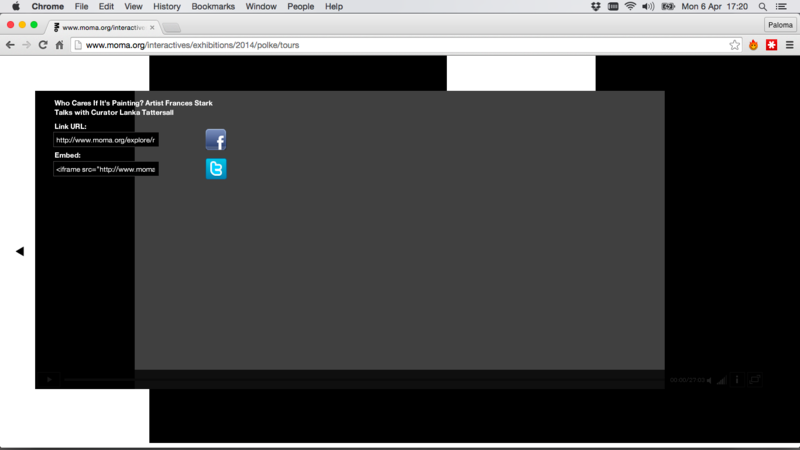
Task: Open the system volume menu
Action: point(648,7)
